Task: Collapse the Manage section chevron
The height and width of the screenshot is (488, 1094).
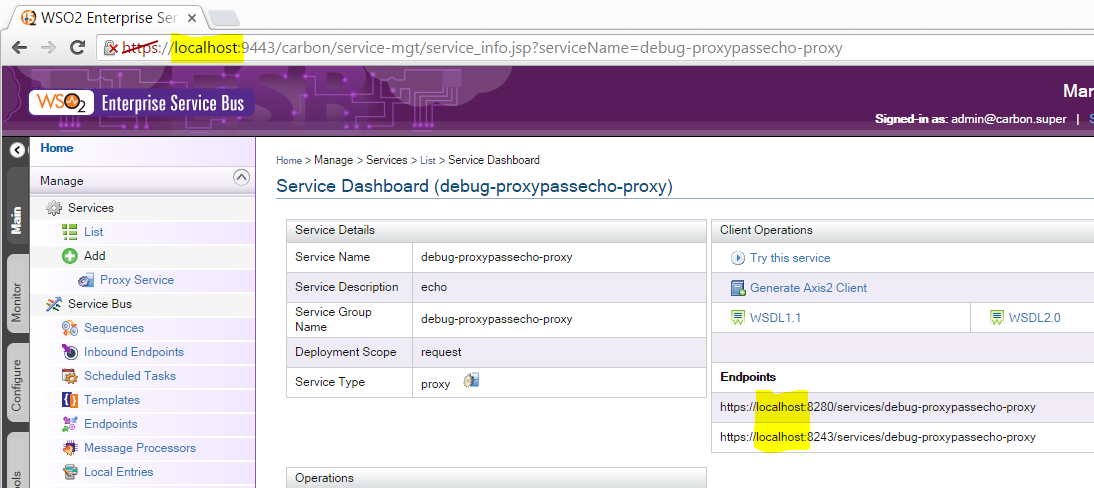Action: (x=241, y=177)
